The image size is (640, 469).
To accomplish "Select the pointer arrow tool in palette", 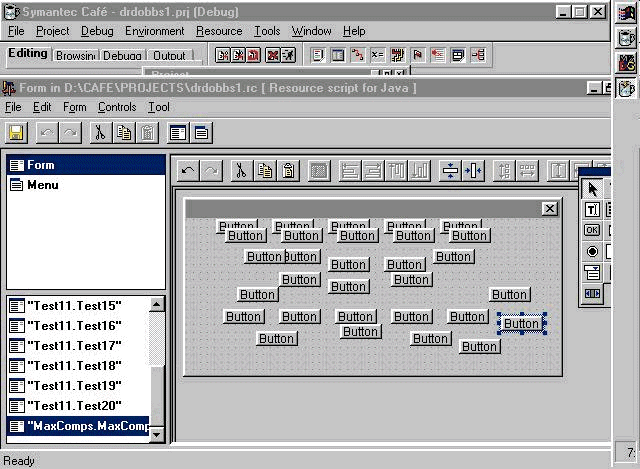I will 592,189.
